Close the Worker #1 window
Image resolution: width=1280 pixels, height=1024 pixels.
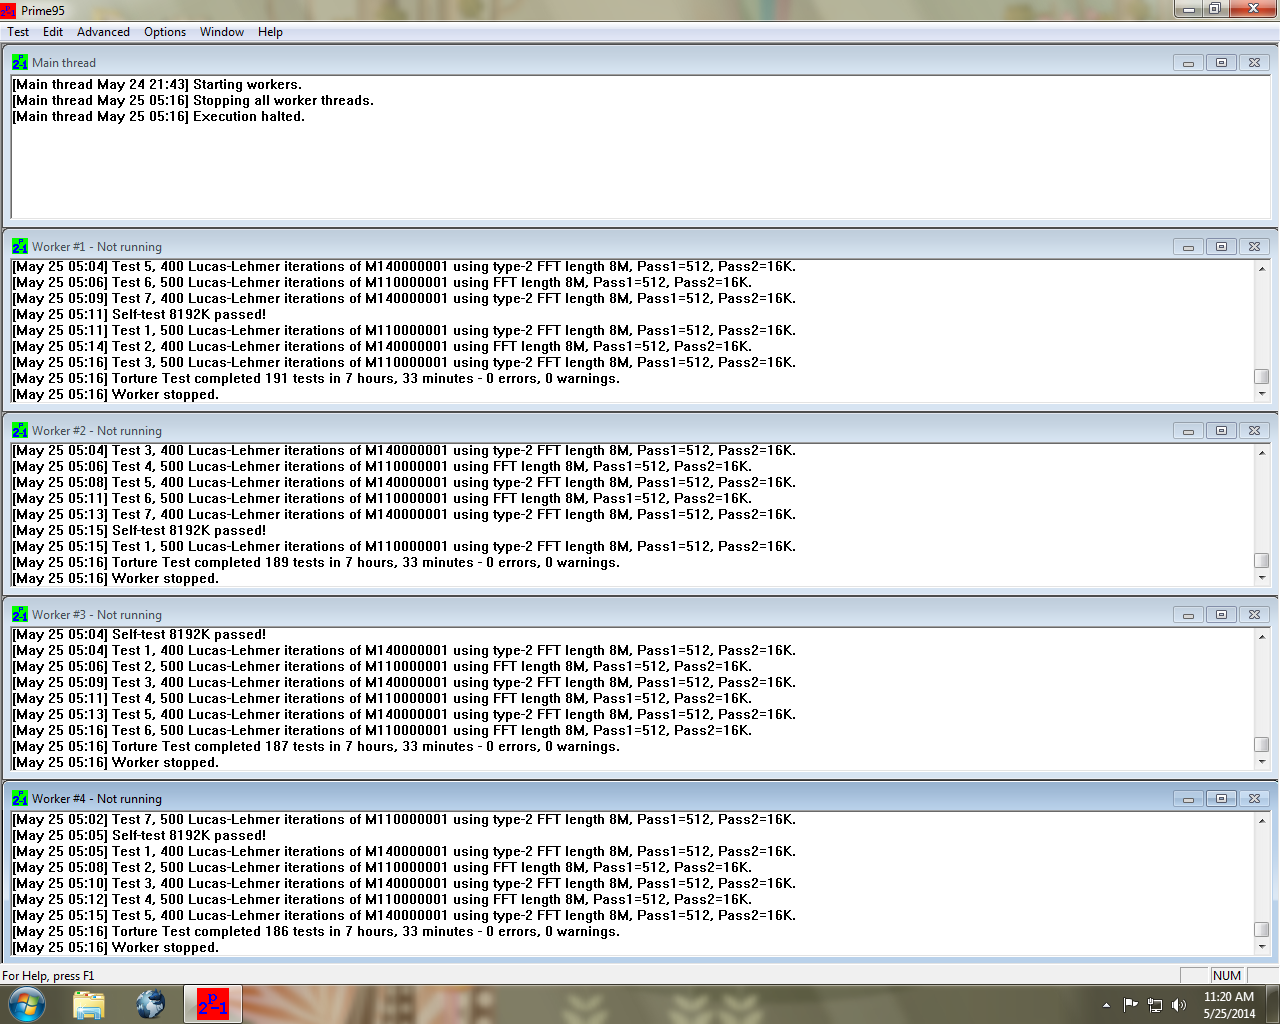coord(1254,246)
